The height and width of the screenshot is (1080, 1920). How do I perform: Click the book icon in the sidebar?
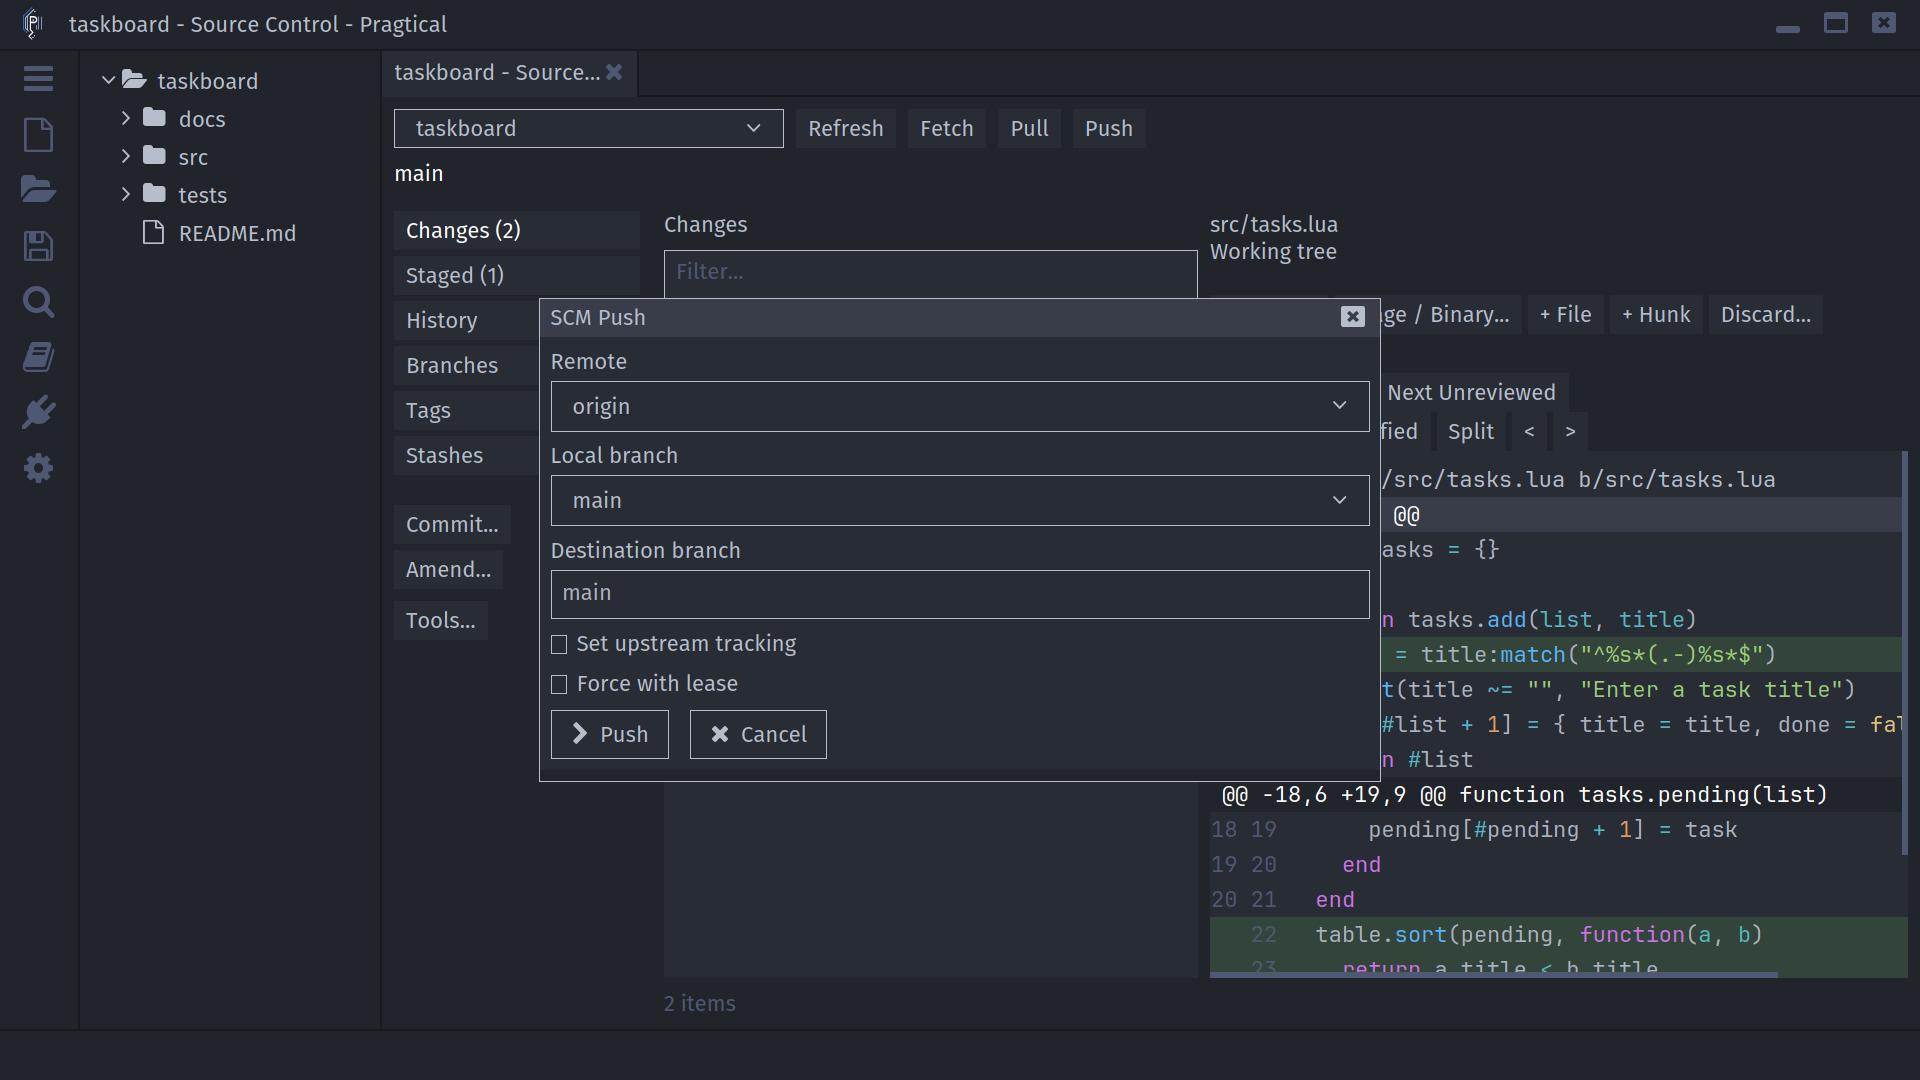(x=38, y=357)
